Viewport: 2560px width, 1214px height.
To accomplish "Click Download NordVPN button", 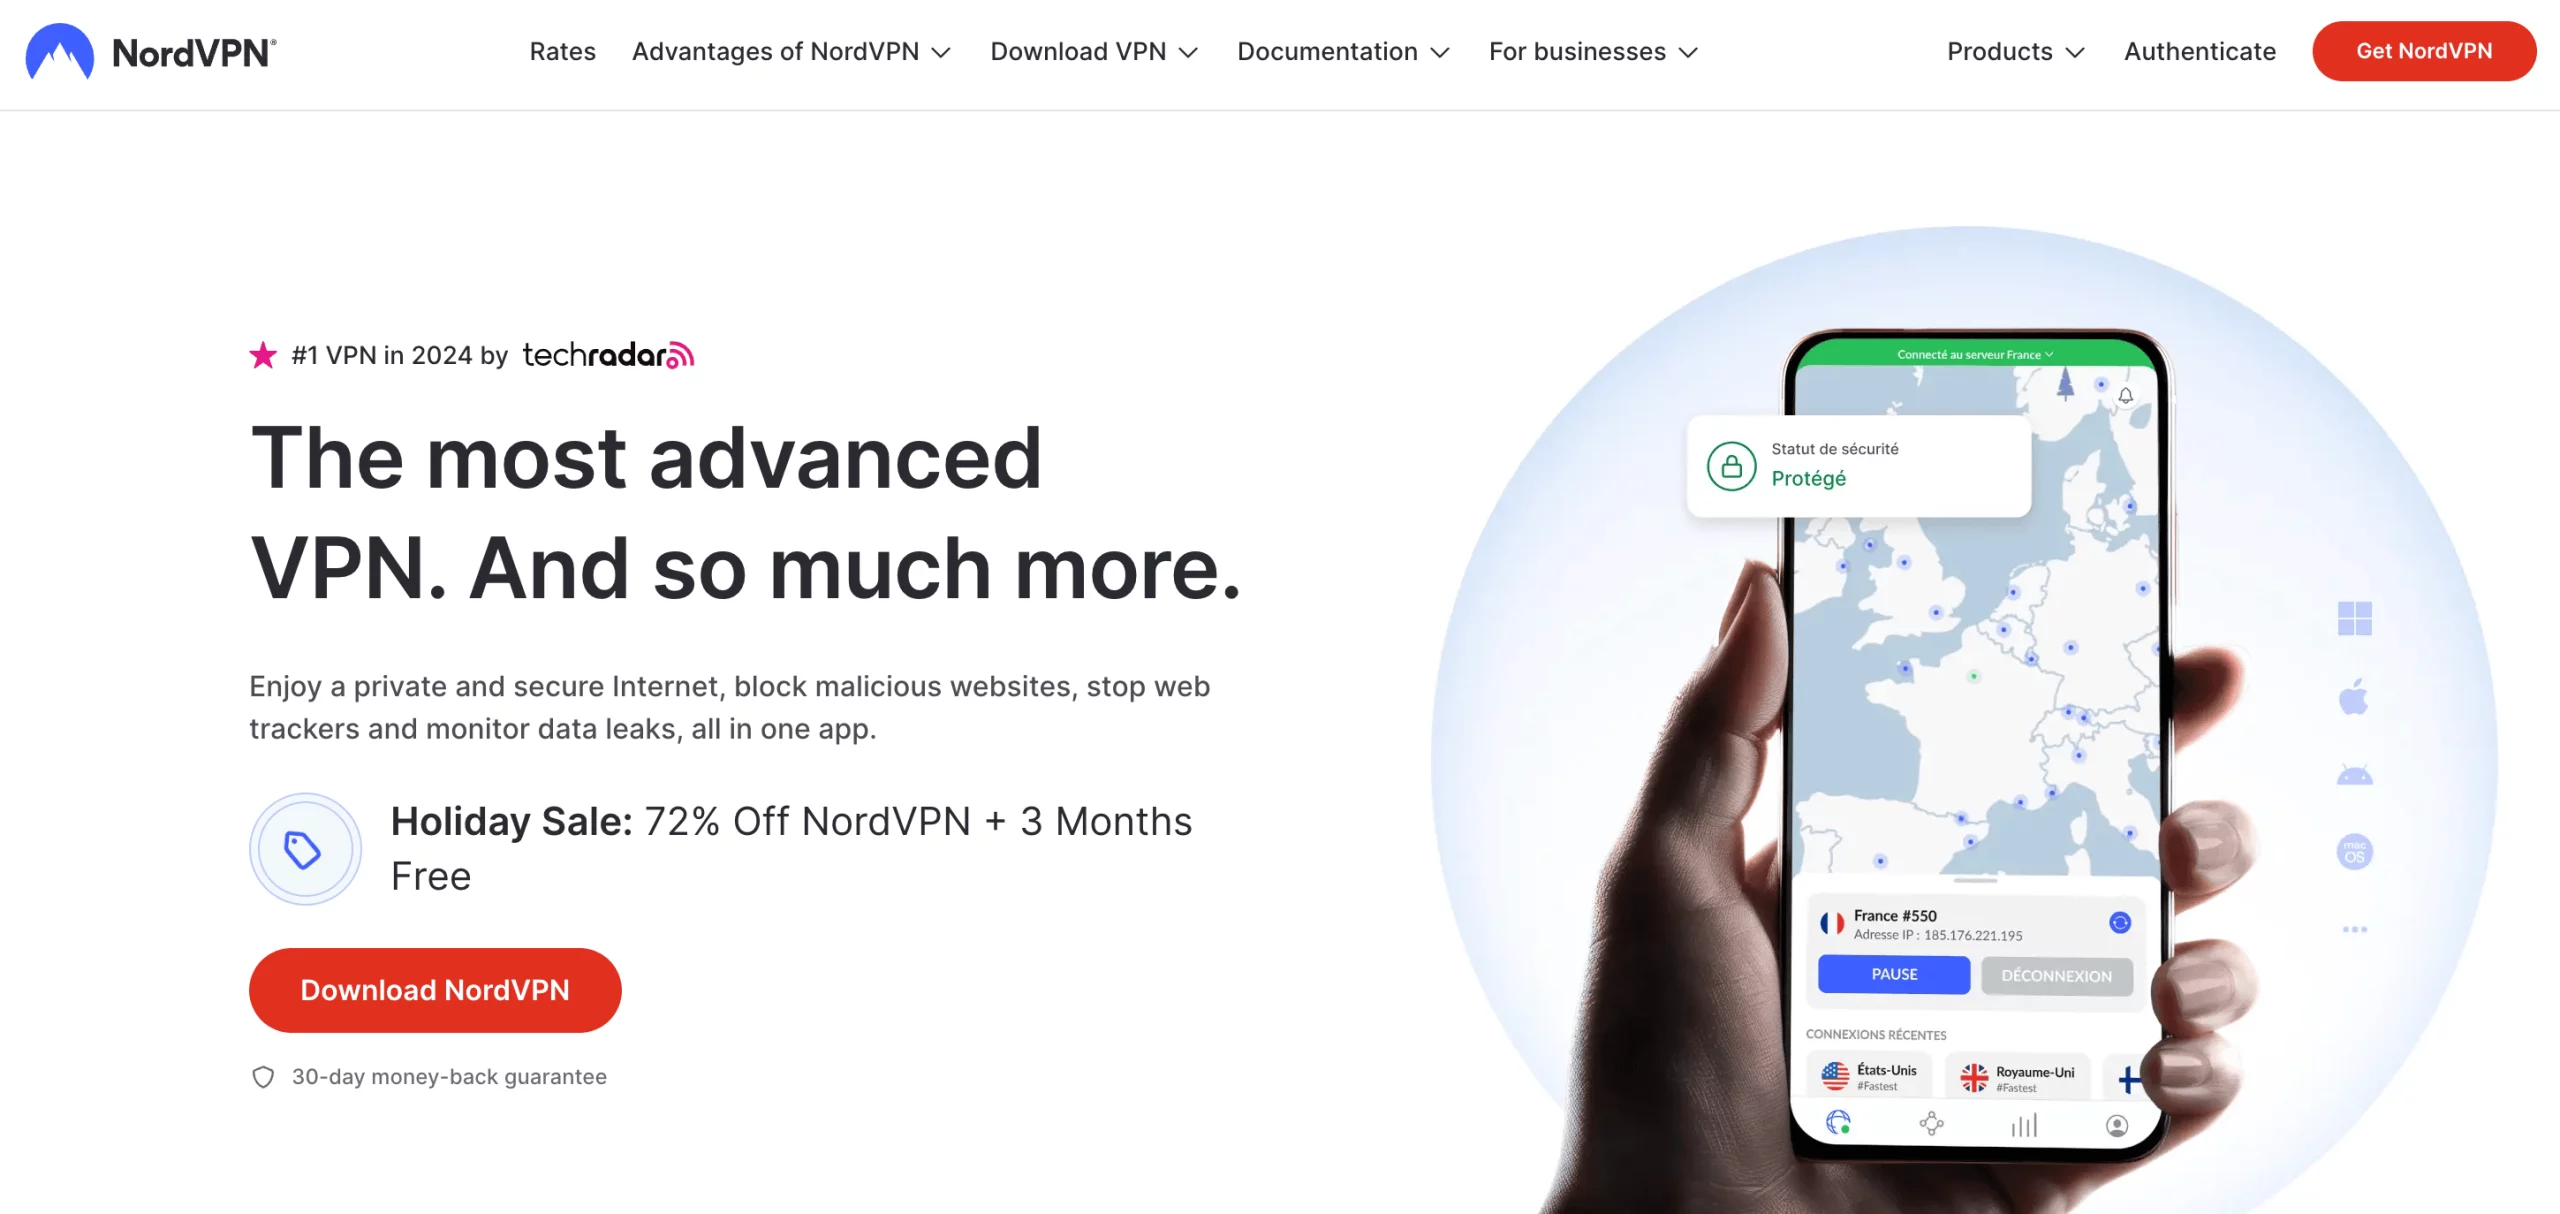I will (434, 989).
